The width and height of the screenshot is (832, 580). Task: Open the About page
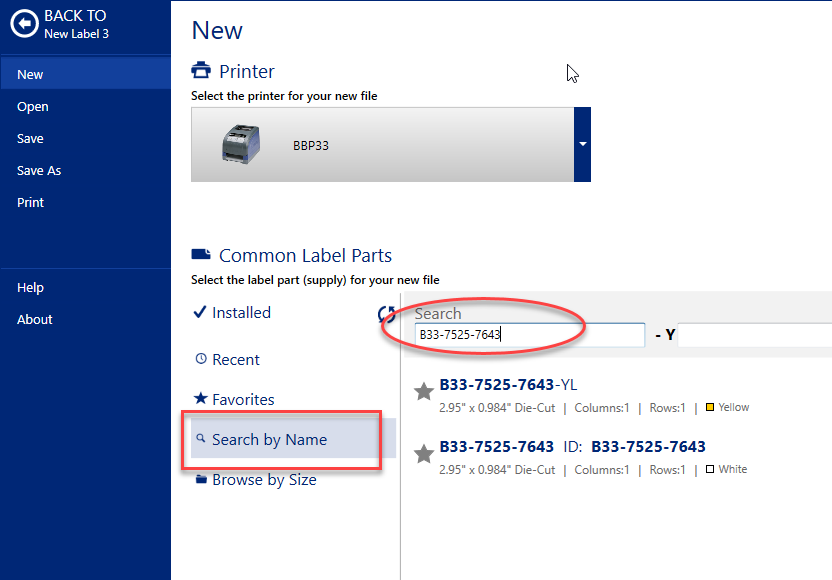coord(35,320)
